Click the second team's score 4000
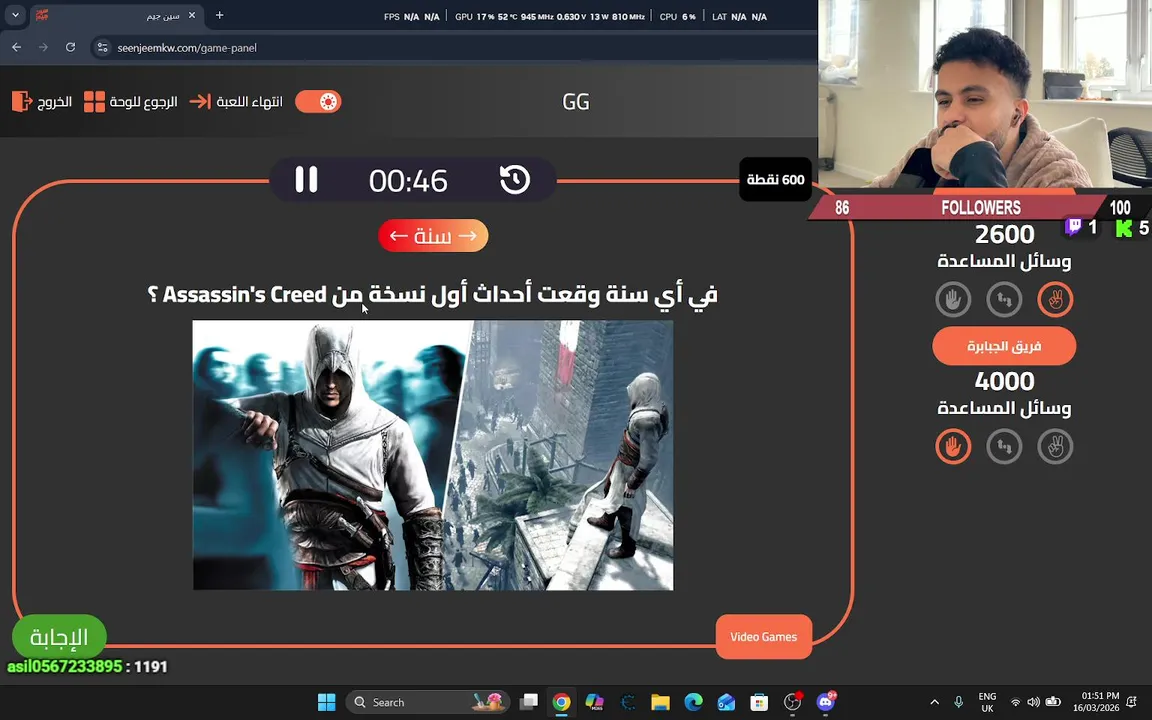This screenshot has height=720, width=1152. point(1004,381)
